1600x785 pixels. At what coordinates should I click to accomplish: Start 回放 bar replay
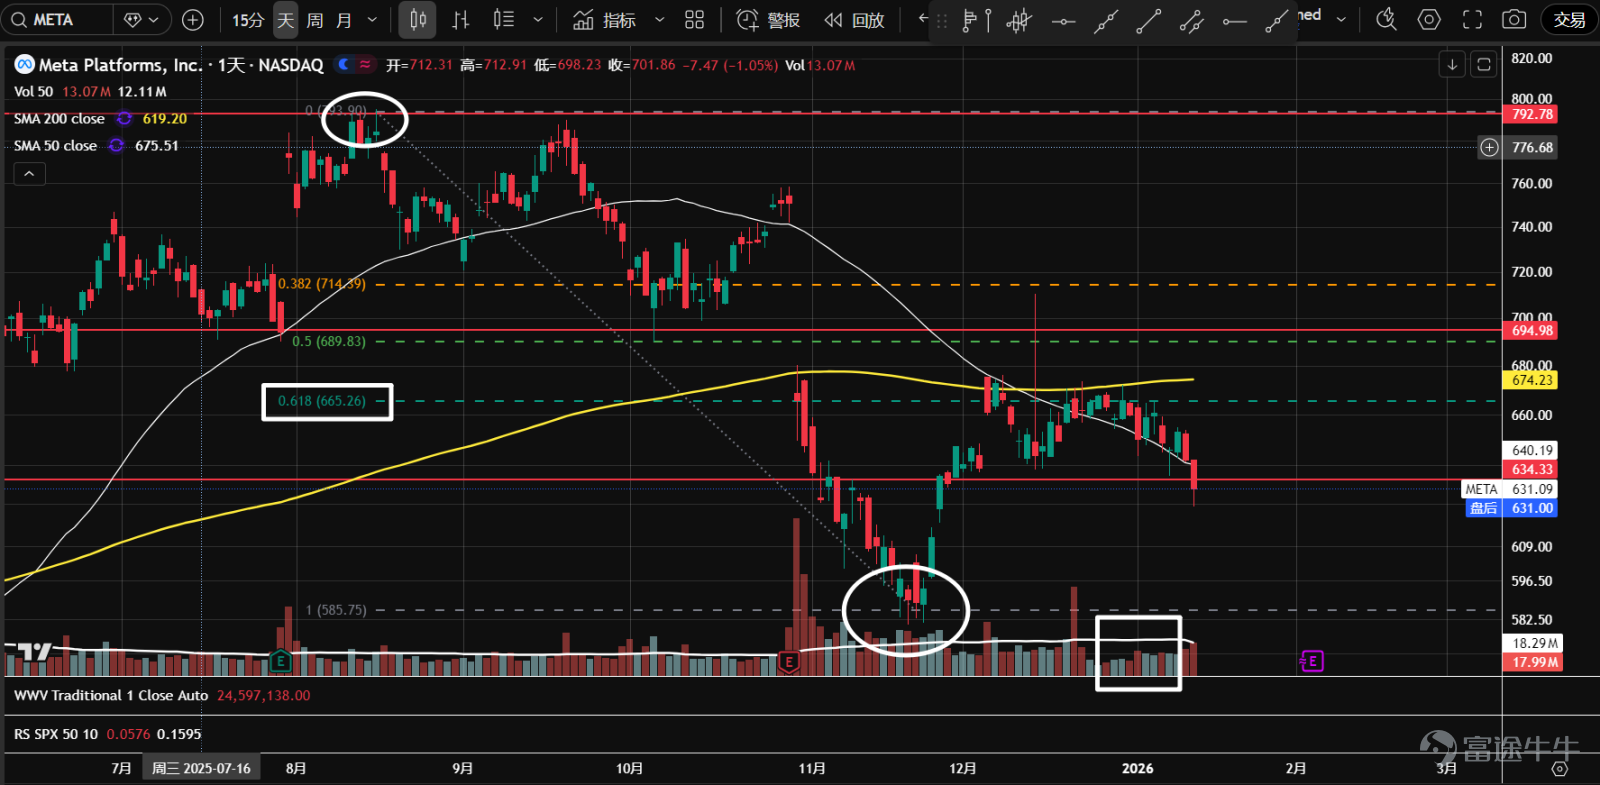click(x=854, y=19)
